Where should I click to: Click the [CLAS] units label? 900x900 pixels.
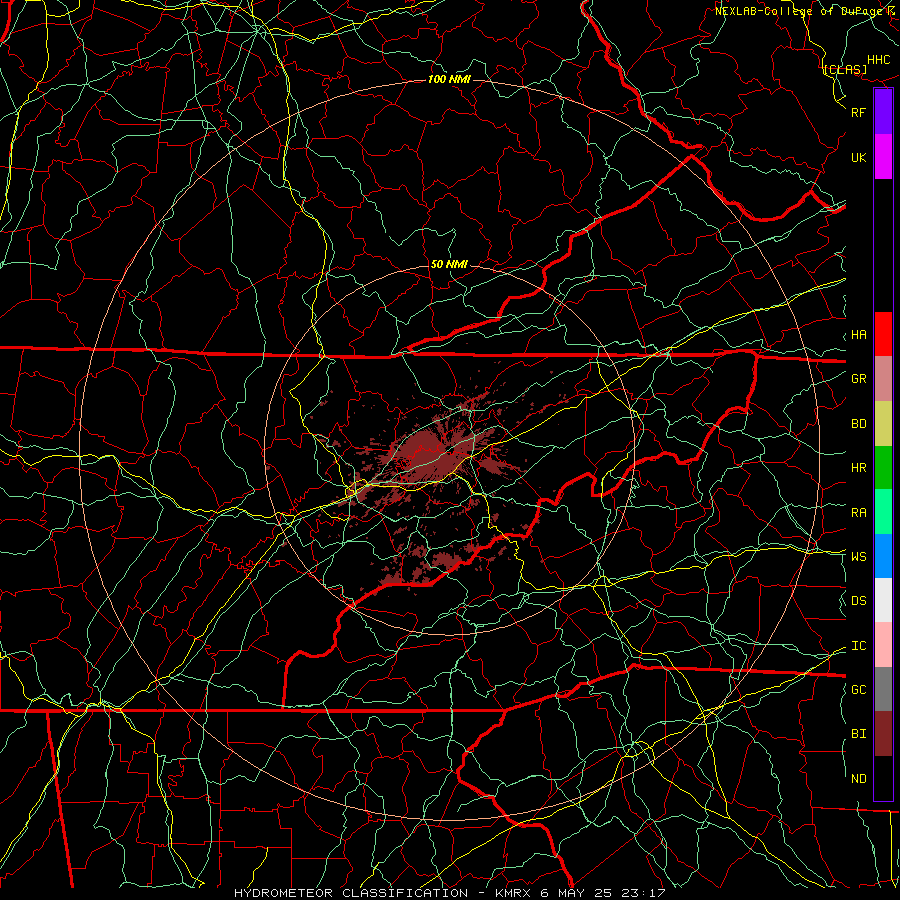pos(845,69)
